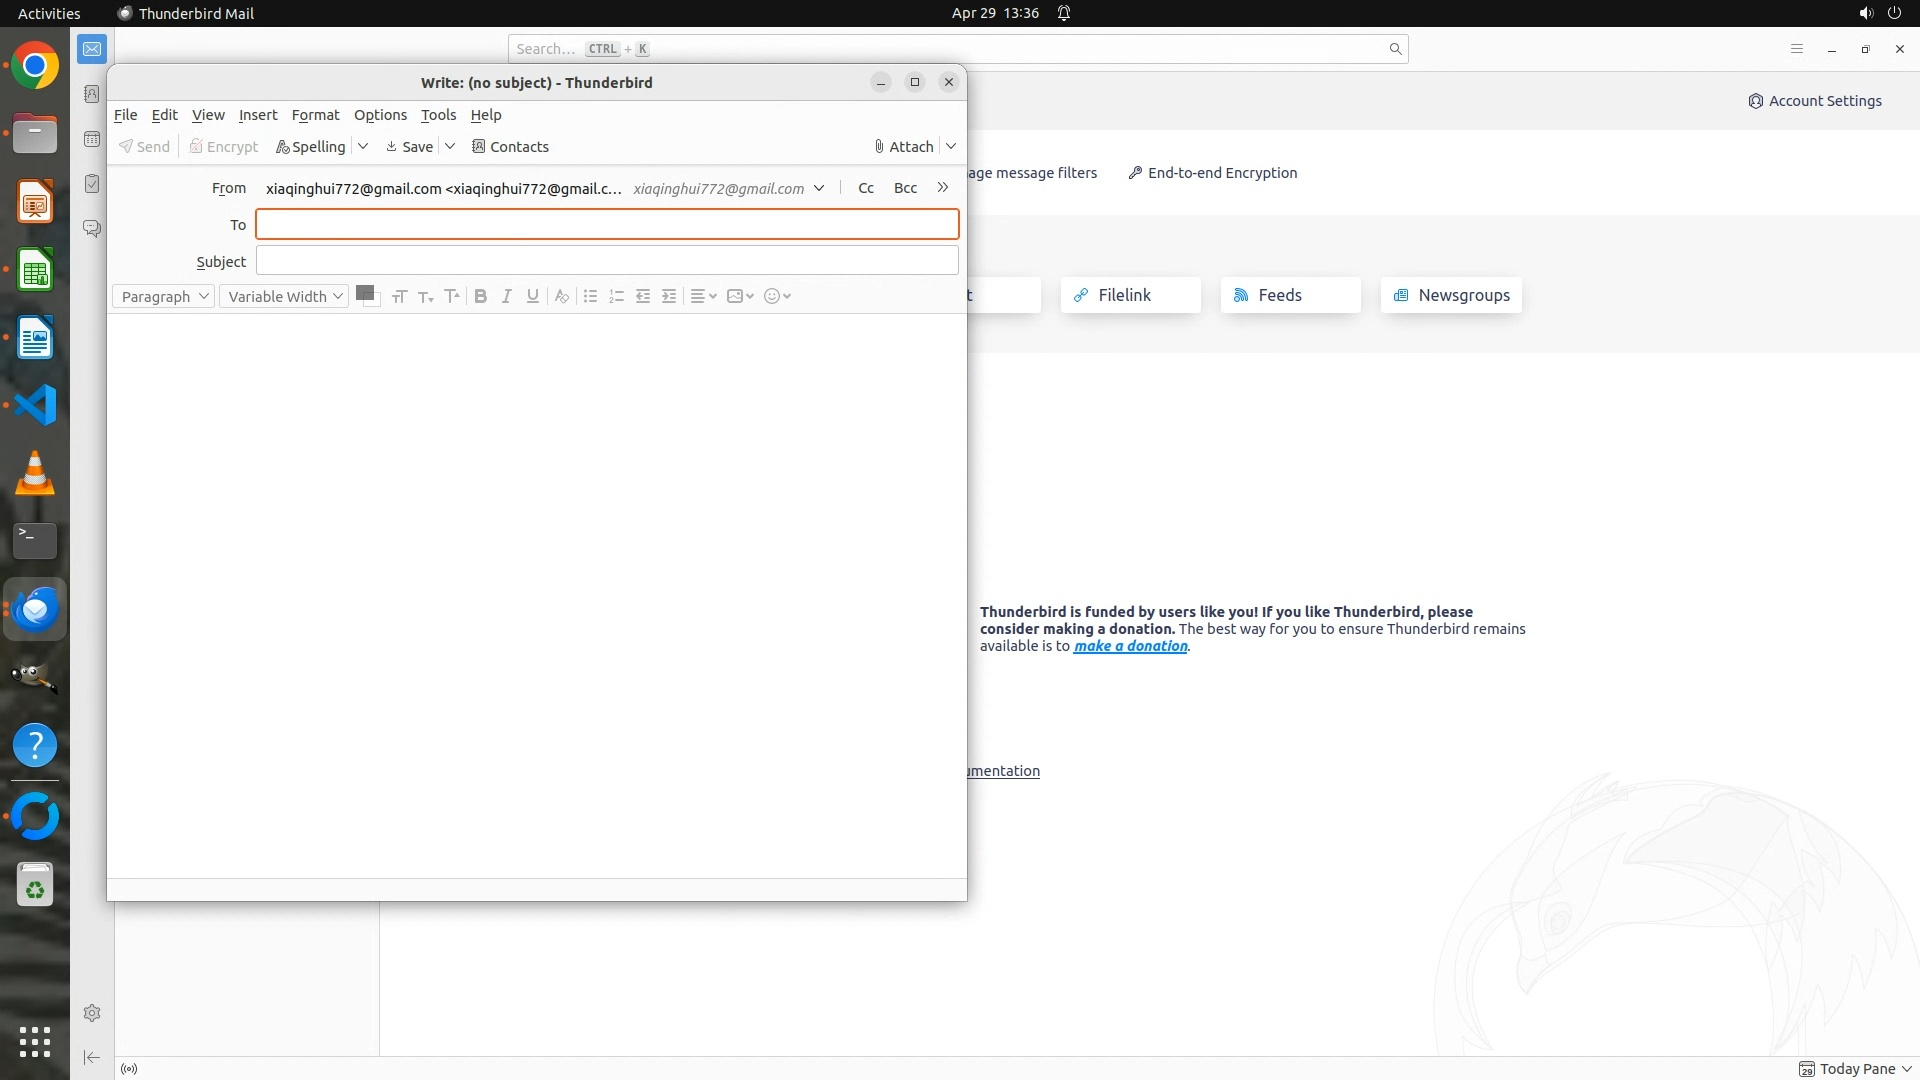Choose the text color swatch
The width and height of the screenshot is (1920, 1080).
click(x=364, y=293)
